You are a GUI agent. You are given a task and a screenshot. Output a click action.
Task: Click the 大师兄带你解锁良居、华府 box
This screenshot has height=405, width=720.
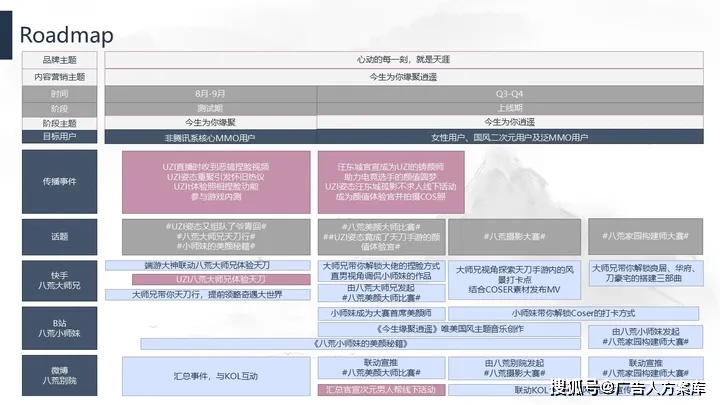pyautogui.click(x=645, y=273)
